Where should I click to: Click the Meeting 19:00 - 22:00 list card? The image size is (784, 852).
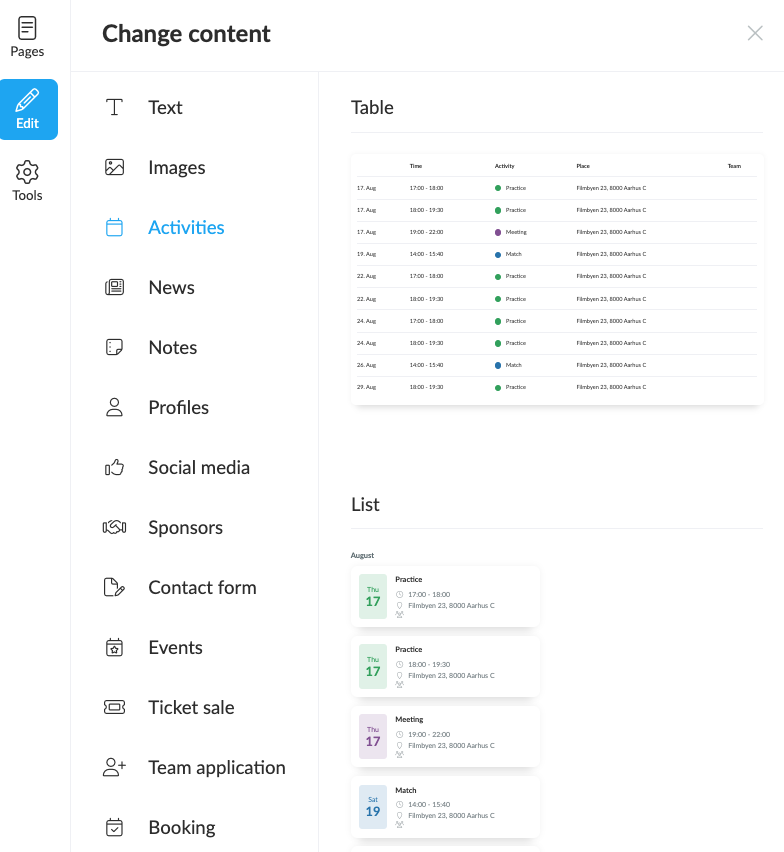(445, 736)
